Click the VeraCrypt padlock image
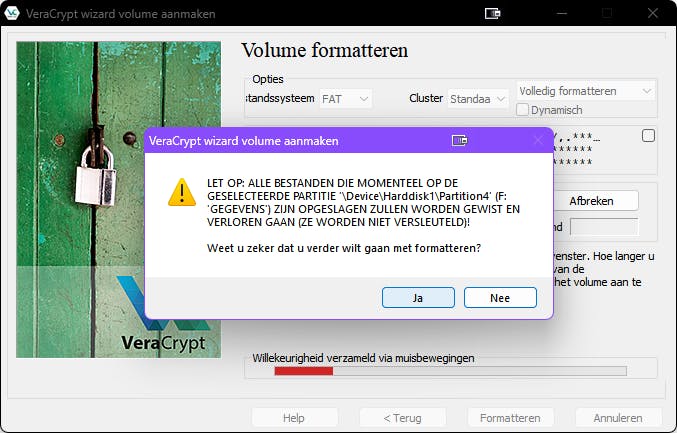The image size is (677, 433). tap(118, 199)
